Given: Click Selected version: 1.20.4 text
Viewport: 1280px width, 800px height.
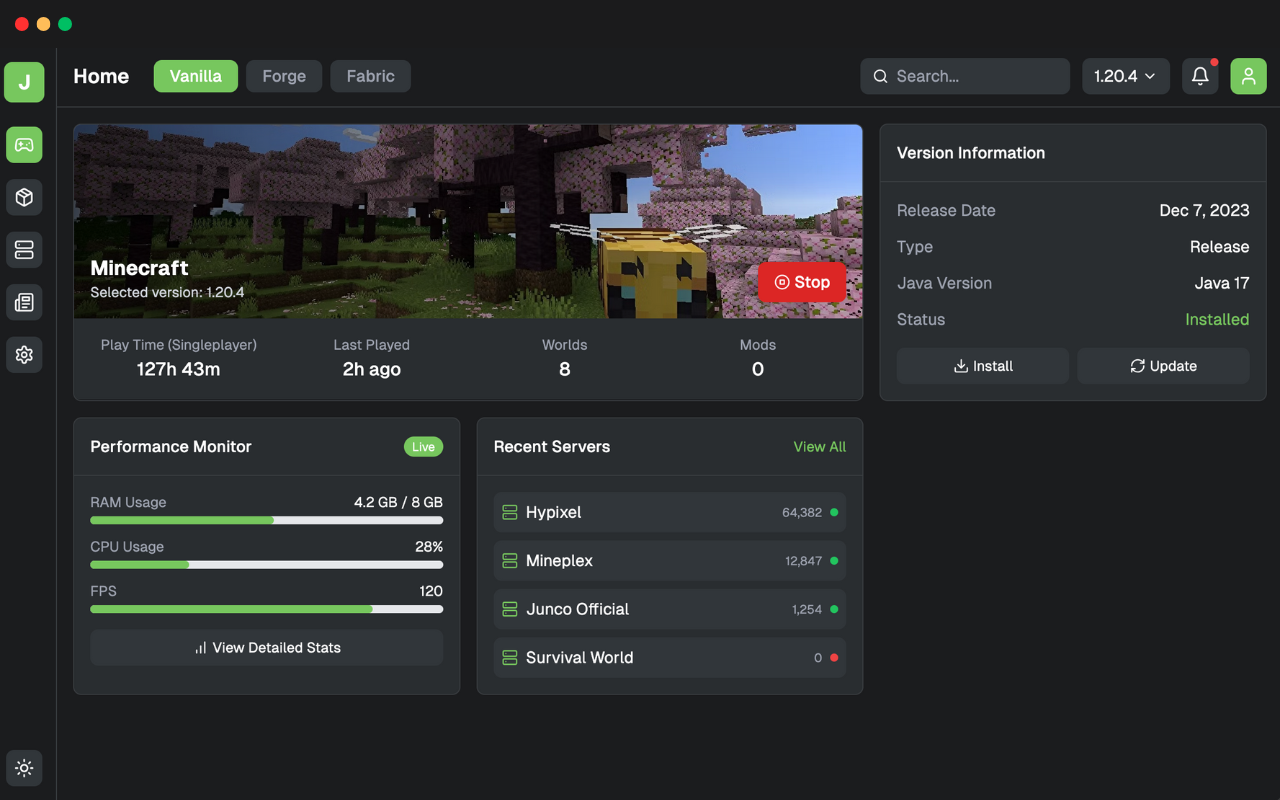Looking at the screenshot, I should point(167,292).
